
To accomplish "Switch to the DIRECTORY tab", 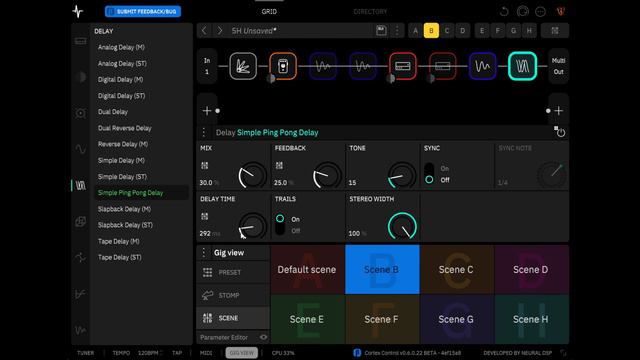I will pyautogui.click(x=370, y=11).
